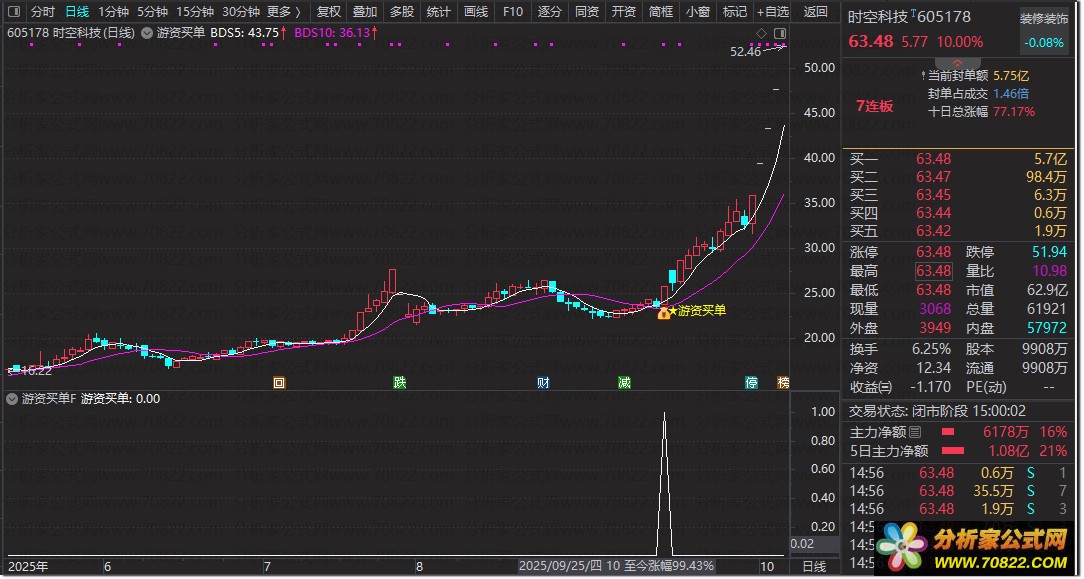Viewport: 1084px width, 579px height.
Task: Click the 主力净额 details icon
Action: pos(915,432)
